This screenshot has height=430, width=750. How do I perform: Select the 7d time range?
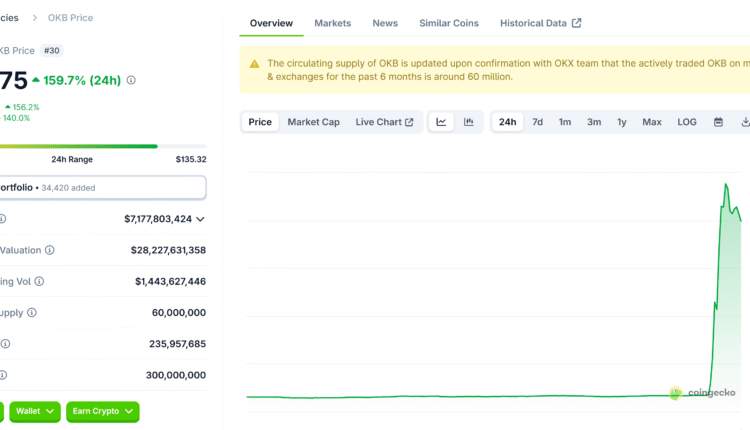pos(537,122)
